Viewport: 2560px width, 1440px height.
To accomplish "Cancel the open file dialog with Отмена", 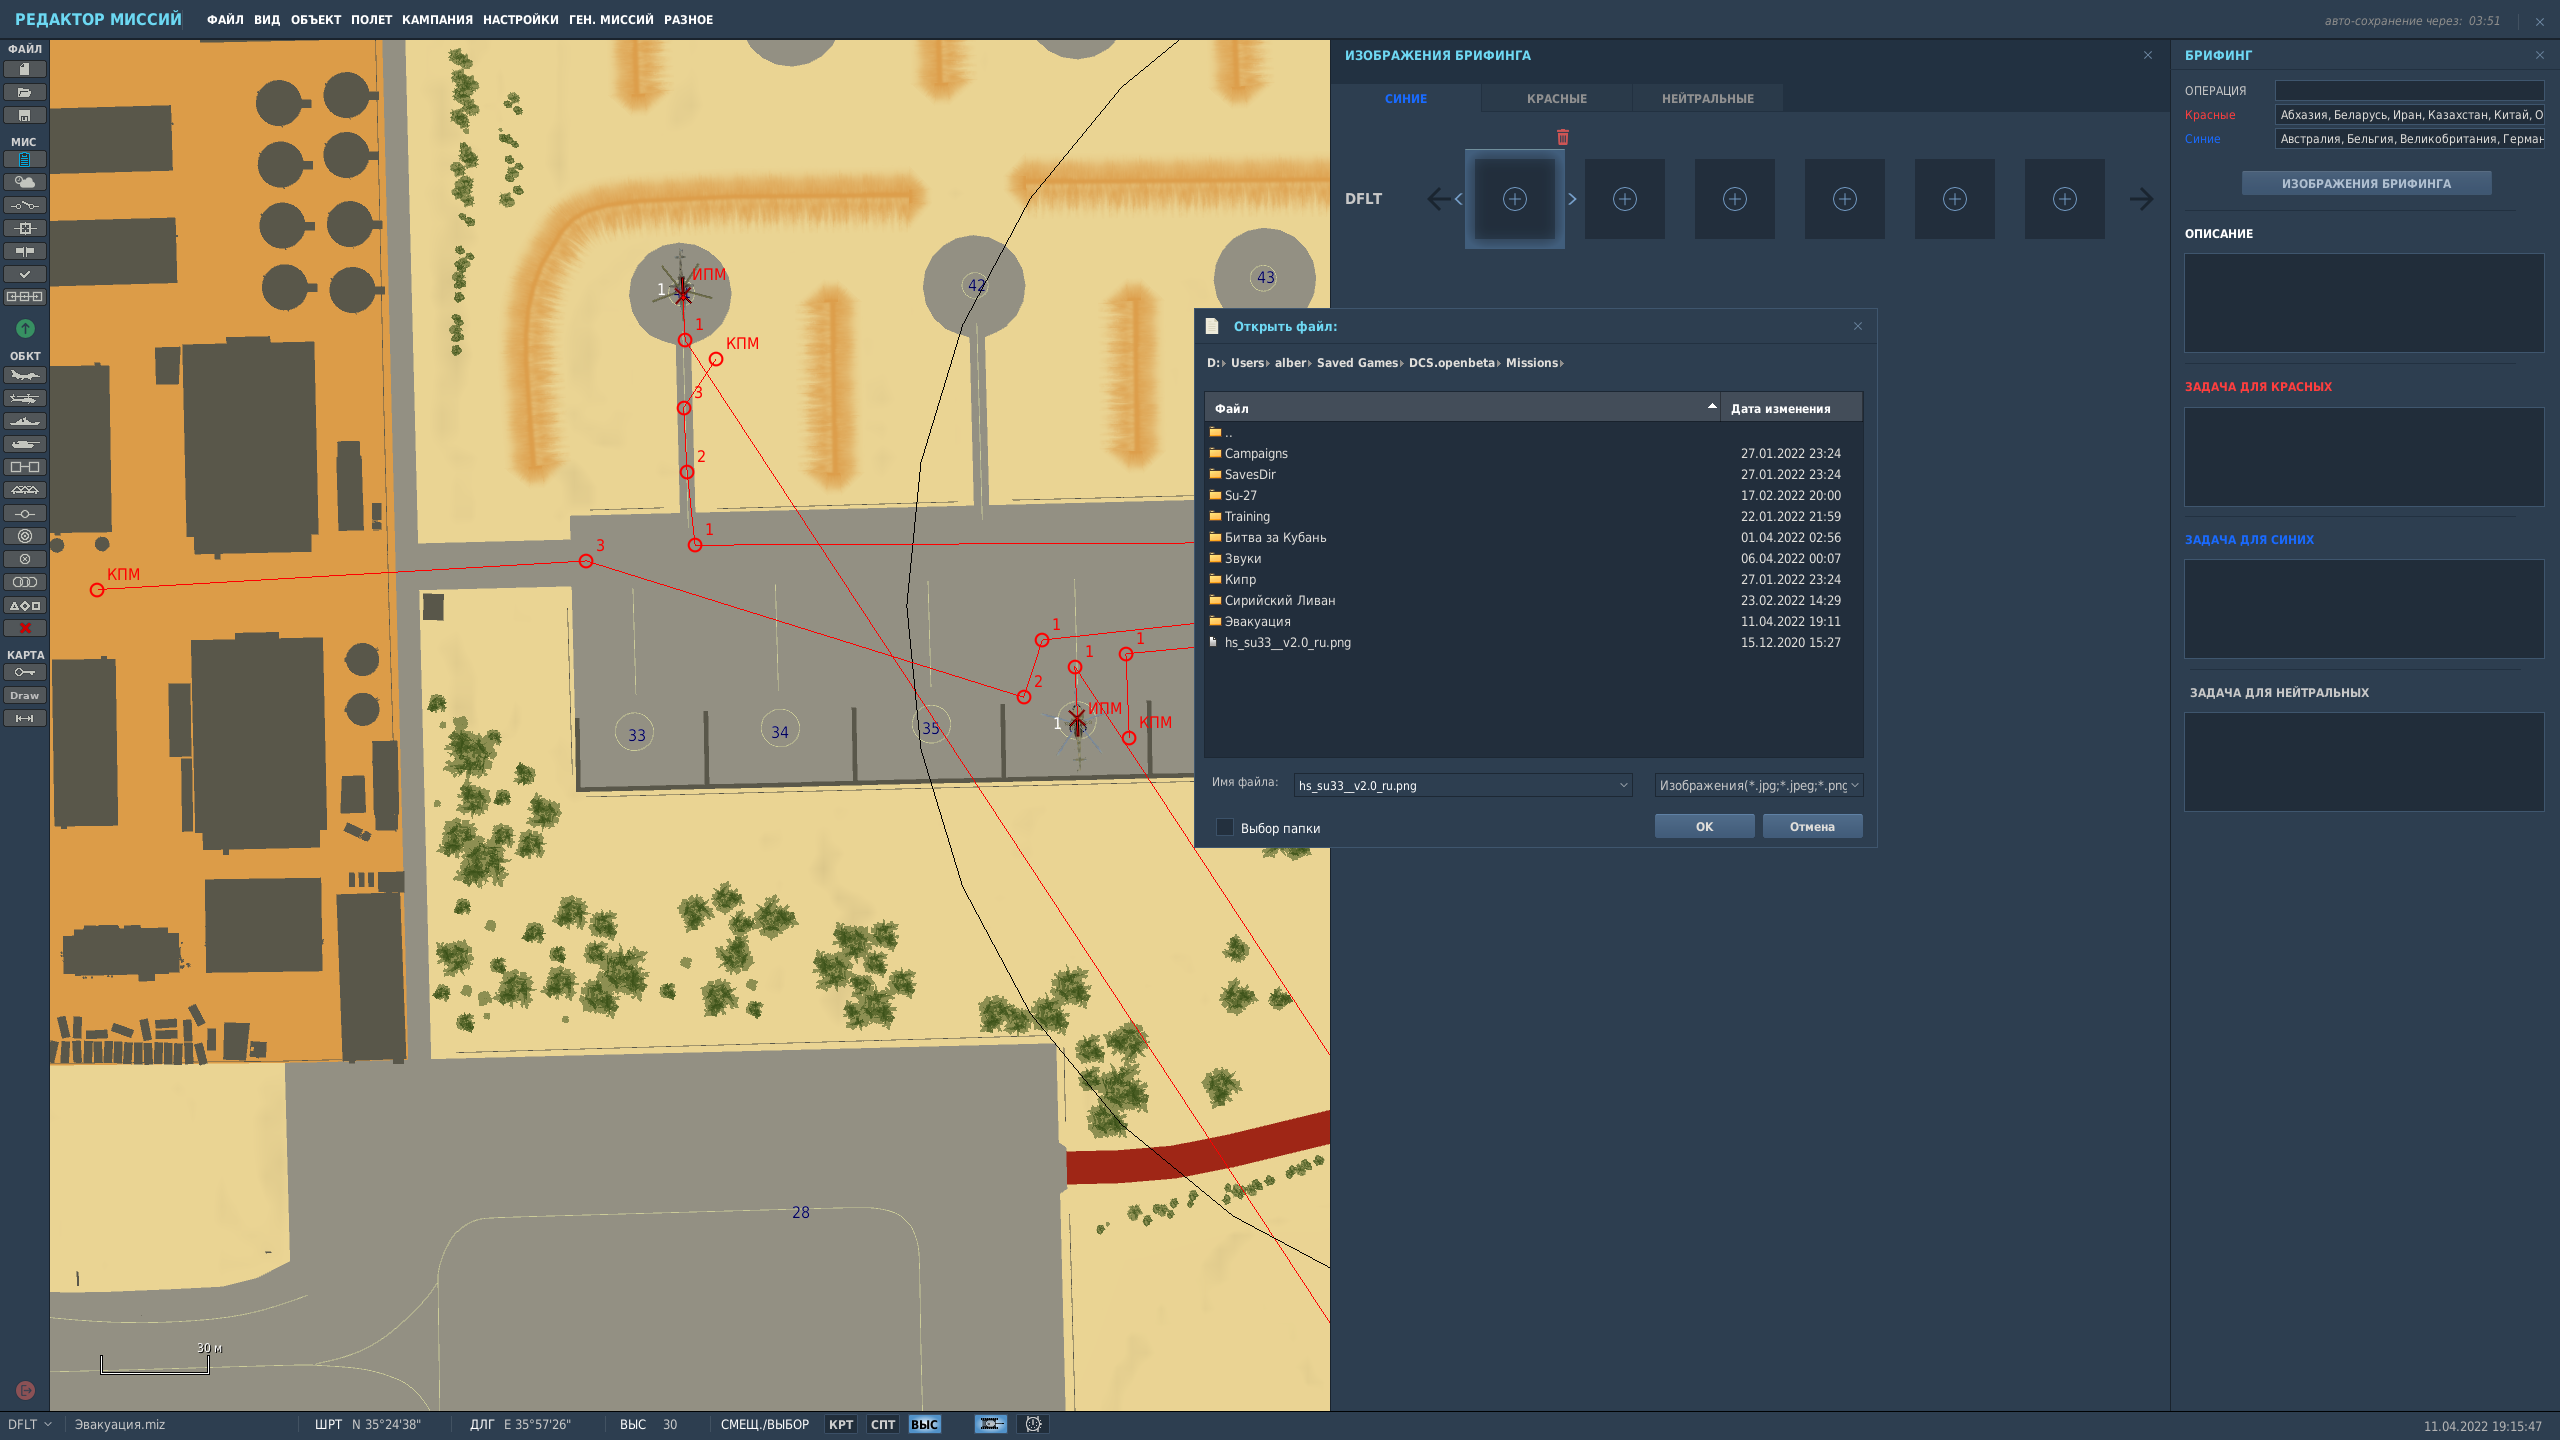I will point(1812,826).
